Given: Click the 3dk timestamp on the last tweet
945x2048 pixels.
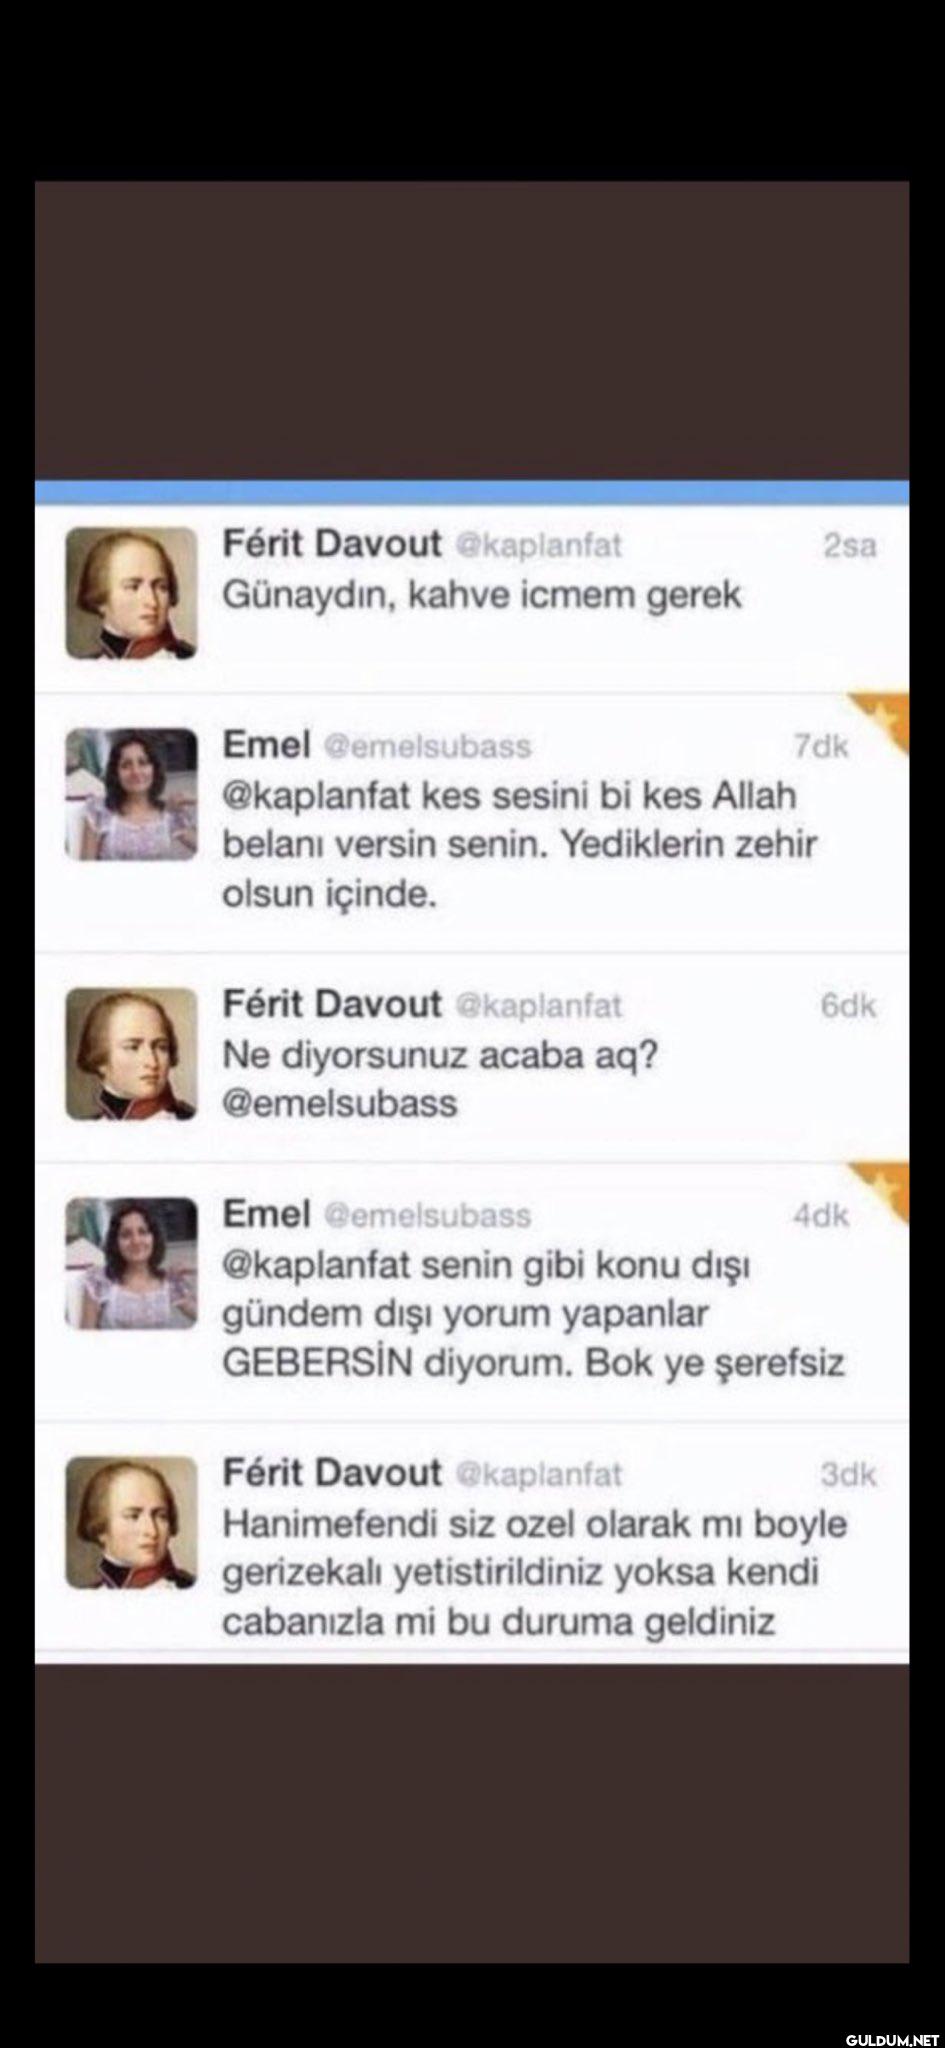Looking at the screenshot, I should pos(848,1474).
